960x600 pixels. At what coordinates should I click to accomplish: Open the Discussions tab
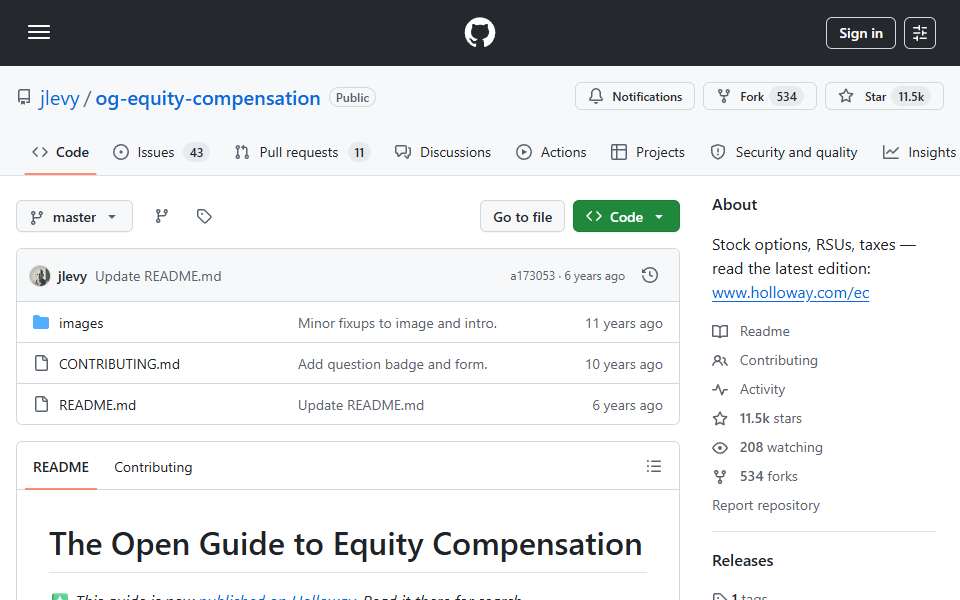[443, 152]
